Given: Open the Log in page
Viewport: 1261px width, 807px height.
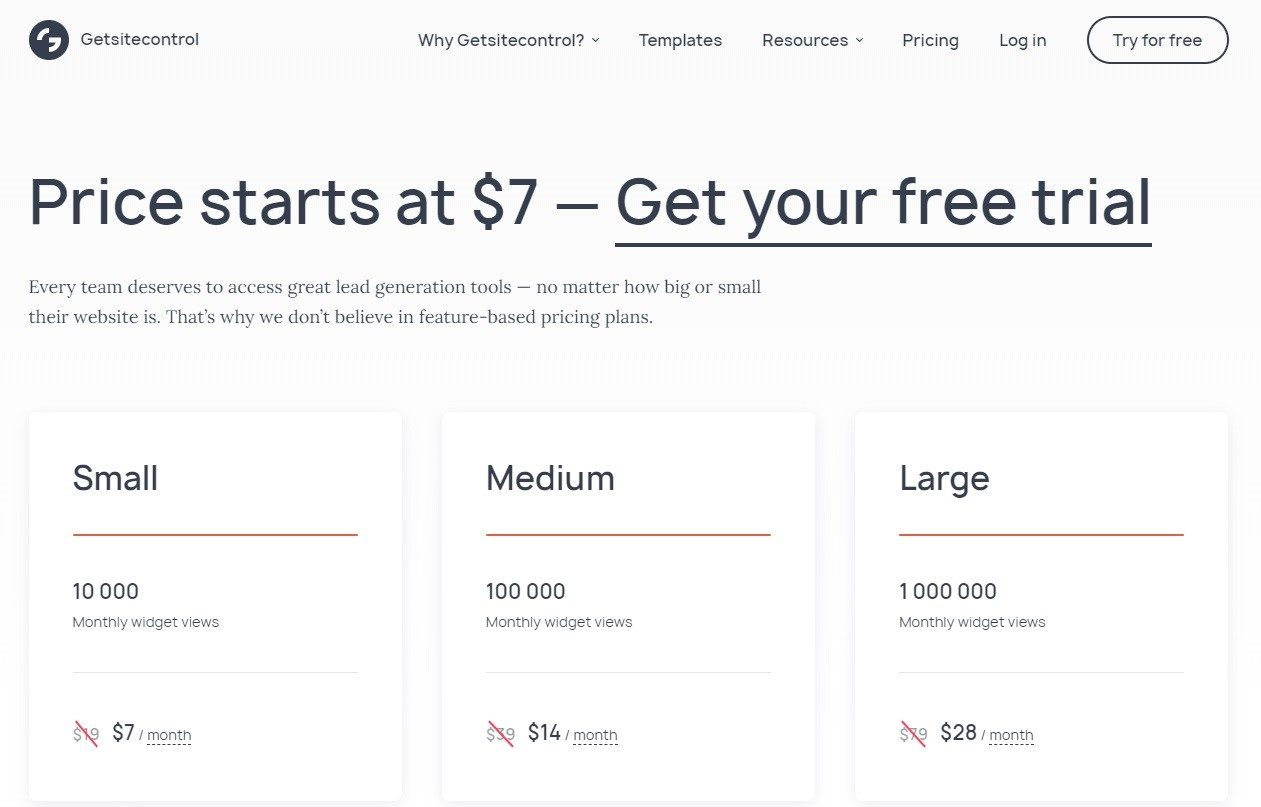Looking at the screenshot, I should [1022, 40].
